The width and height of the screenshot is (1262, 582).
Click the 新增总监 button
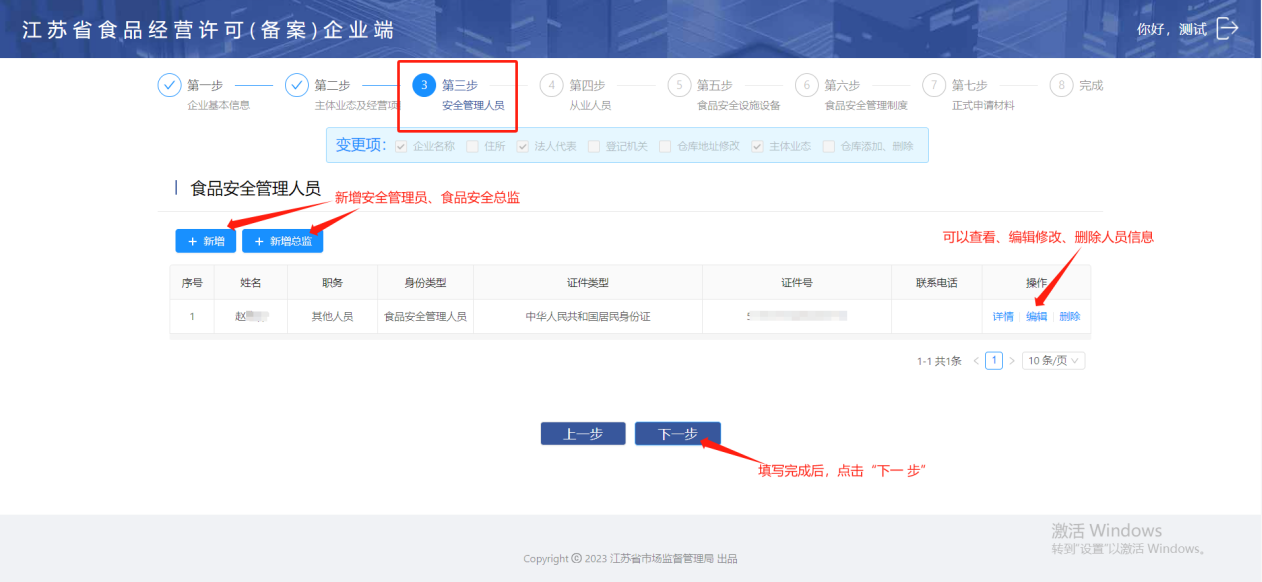click(283, 241)
